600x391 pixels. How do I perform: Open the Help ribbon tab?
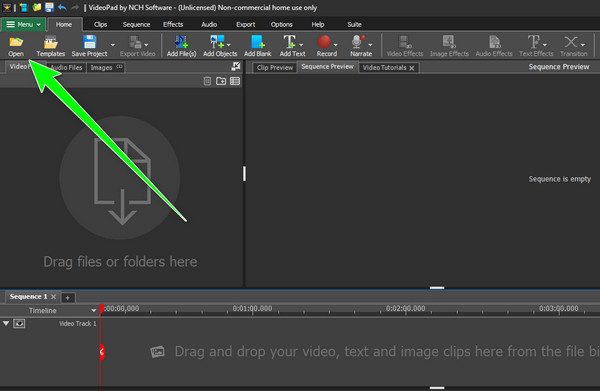[318, 24]
